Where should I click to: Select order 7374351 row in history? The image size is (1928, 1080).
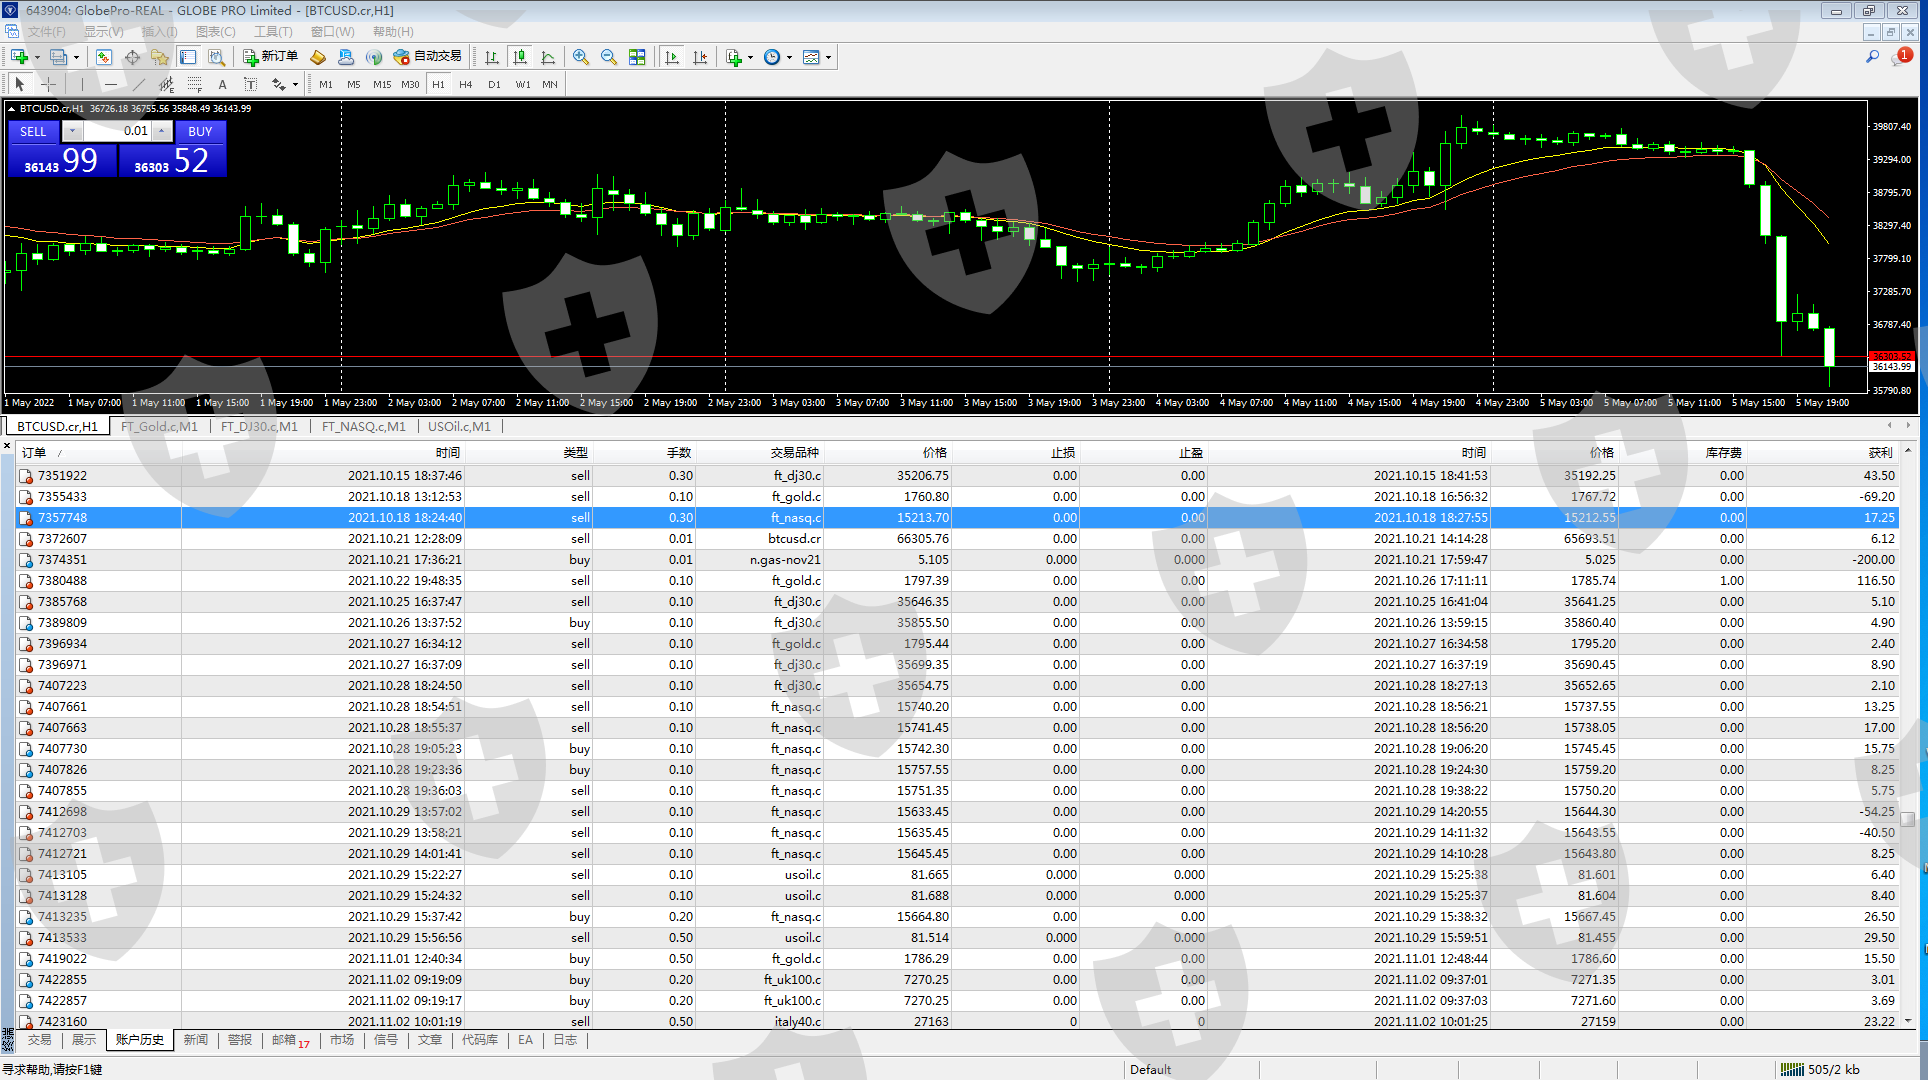(957, 560)
